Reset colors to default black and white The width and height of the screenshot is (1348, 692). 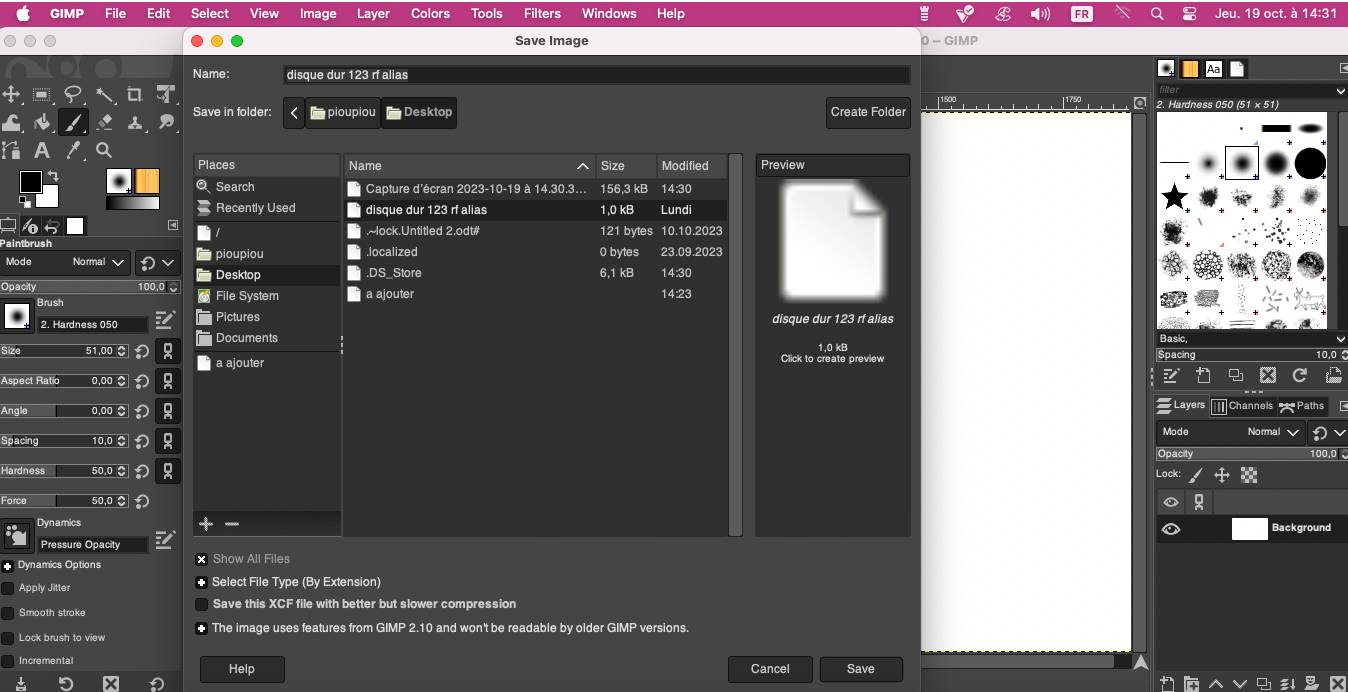point(25,202)
